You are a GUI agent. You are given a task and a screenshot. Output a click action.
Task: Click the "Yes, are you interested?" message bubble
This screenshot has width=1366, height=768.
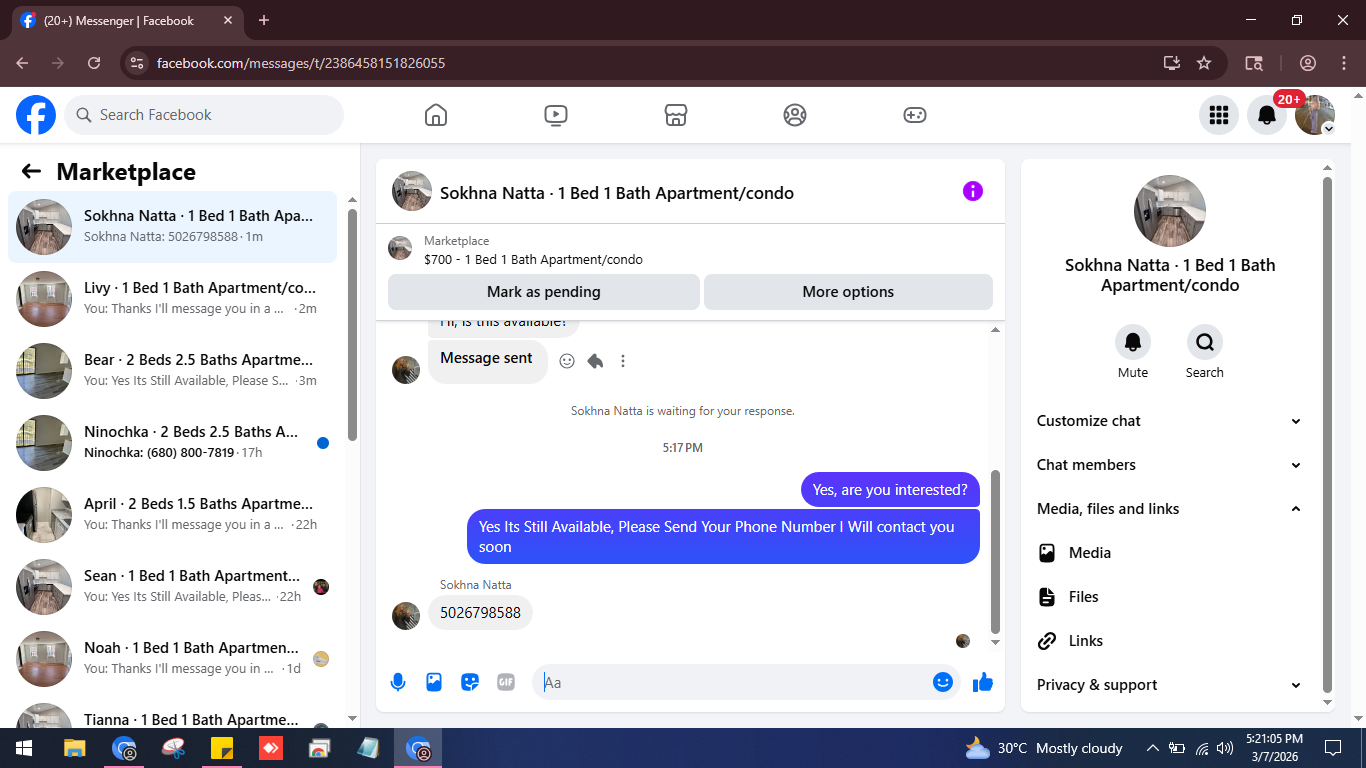coord(890,490)
